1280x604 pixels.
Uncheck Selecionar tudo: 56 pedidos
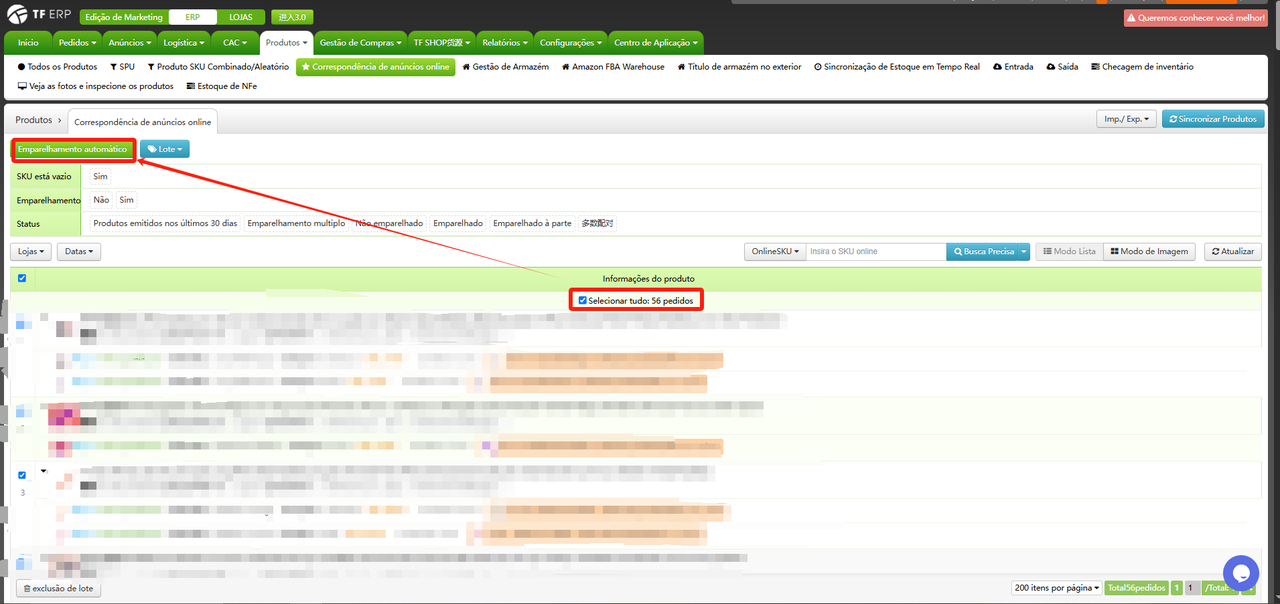pos(583,300)
